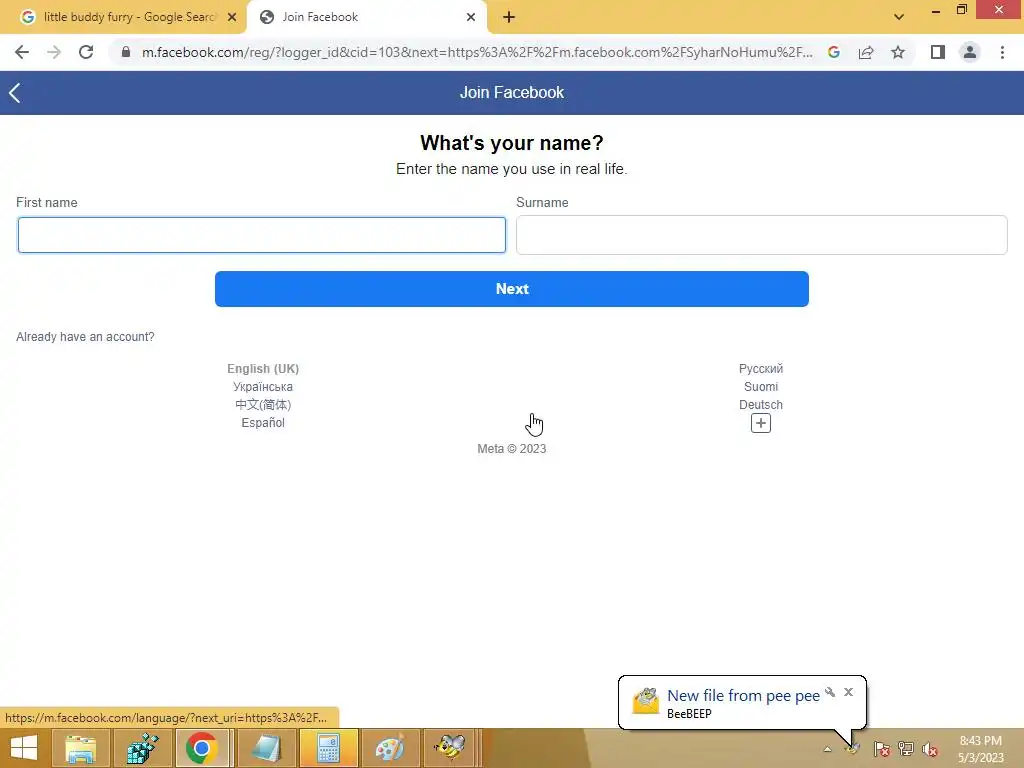Screen dimensions: 1024x768
Task: Click the address bar URL
Action: pos(477,52)
